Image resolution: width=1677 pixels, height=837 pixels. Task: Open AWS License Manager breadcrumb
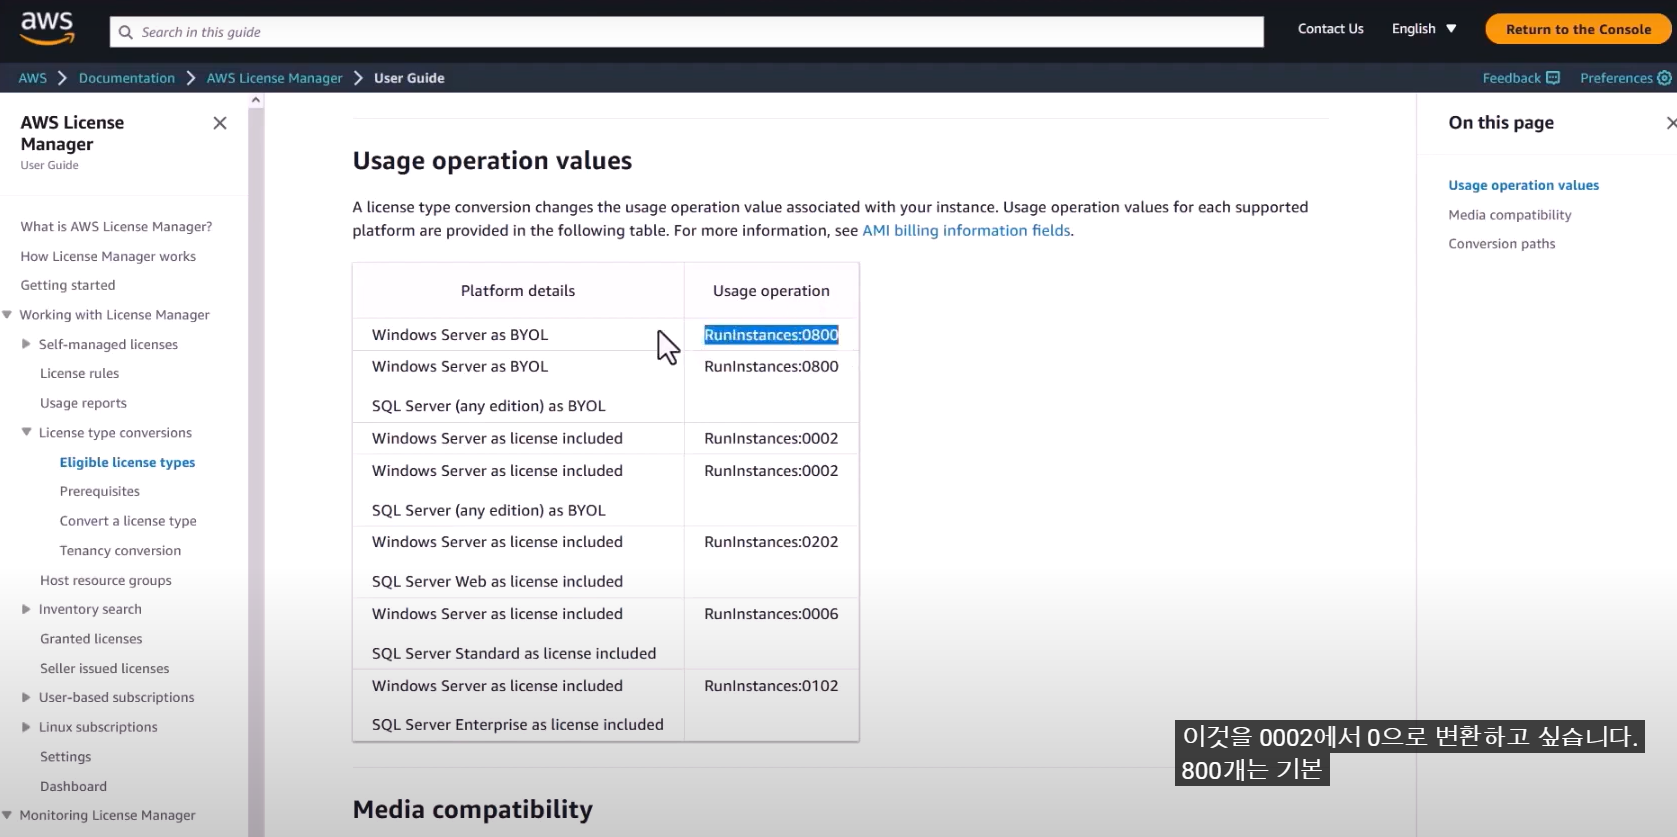[274, 78]
